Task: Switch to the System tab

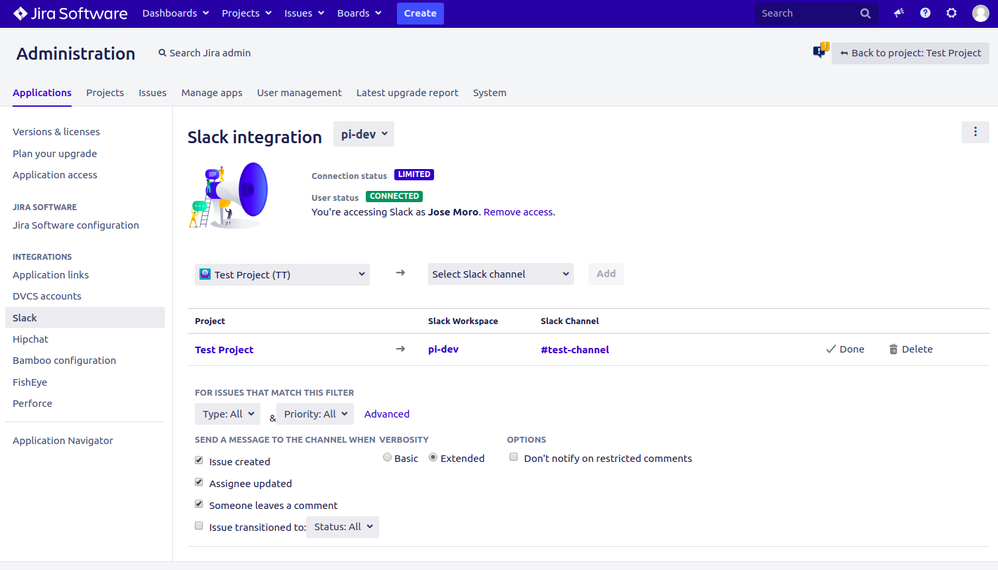Action: click(x=489, y=93)
